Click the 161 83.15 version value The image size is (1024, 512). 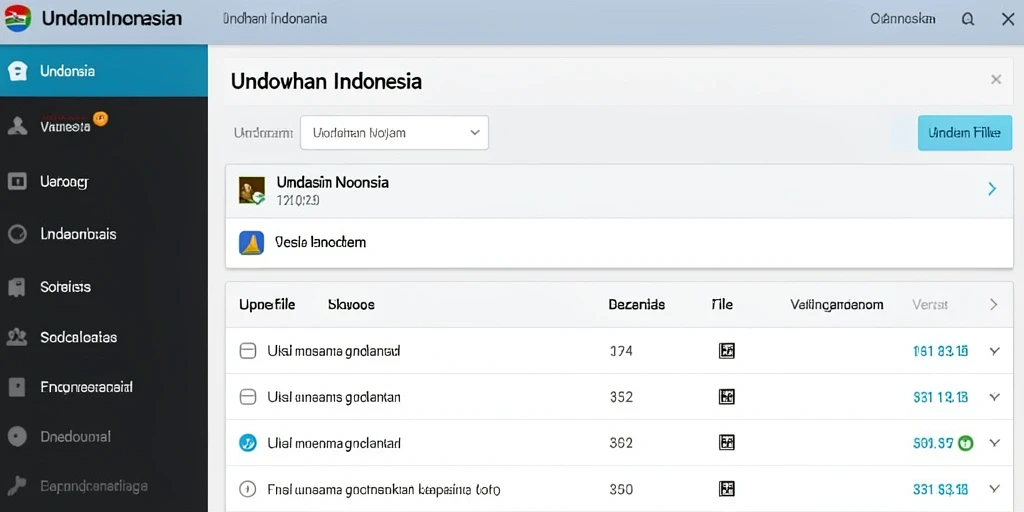click(x=940, y=351)
